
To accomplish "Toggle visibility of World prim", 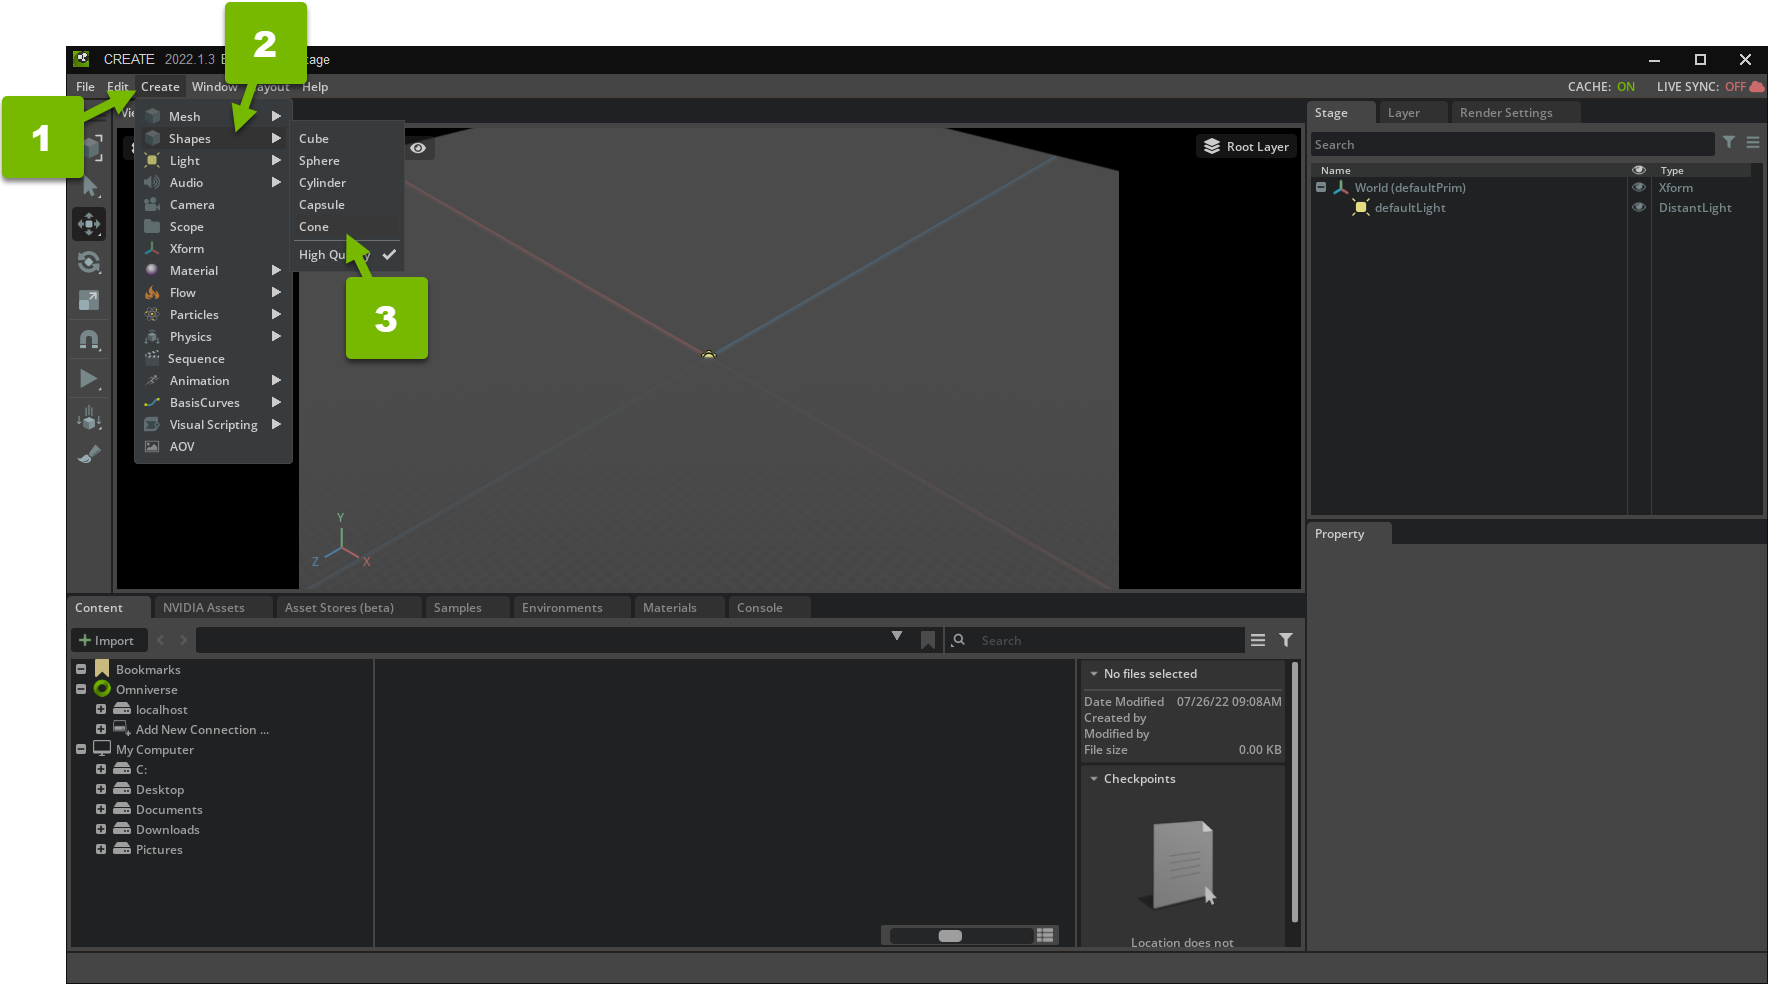I will tap(1639, 188).
